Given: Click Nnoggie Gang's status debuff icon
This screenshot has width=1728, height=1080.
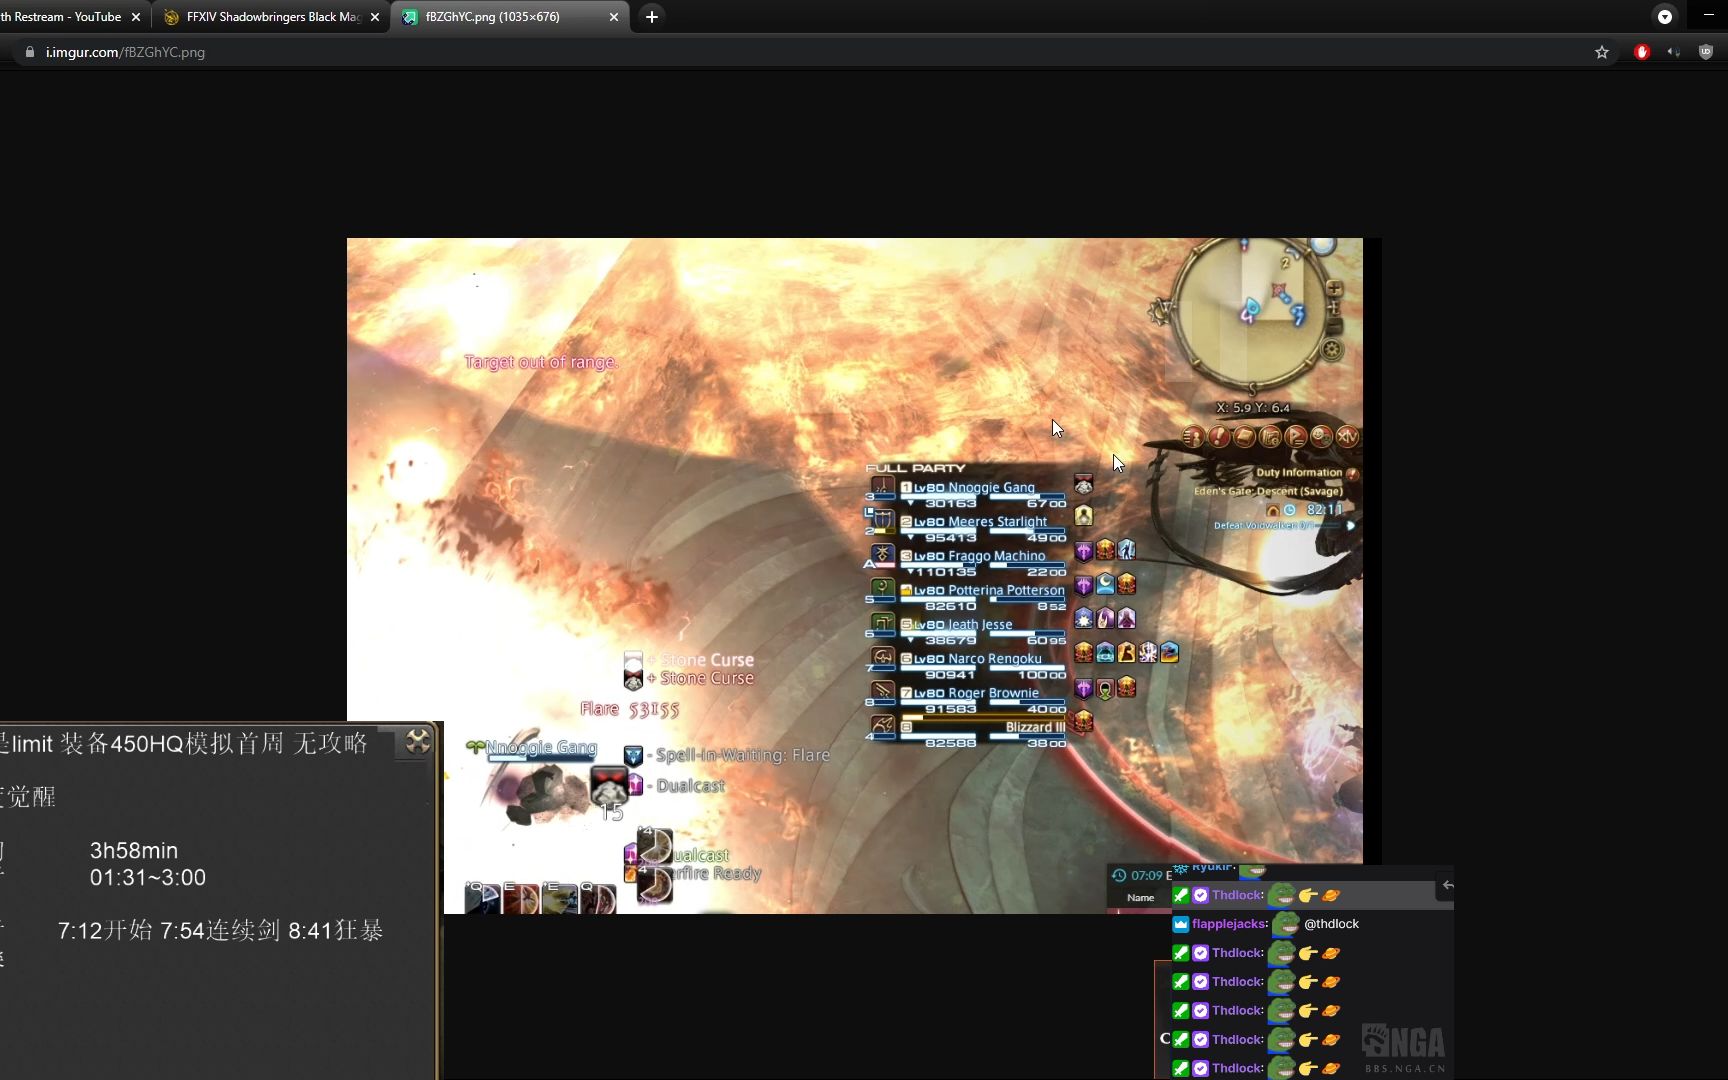Looking at the screenshot, I should (x=1084, y=485).
